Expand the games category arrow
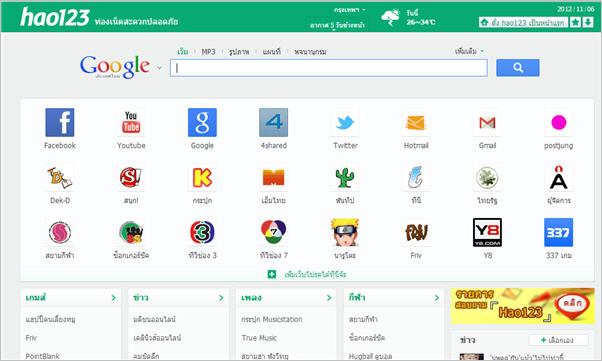The height and width of the screenshot is (361, 602). (x=113, y=298)
